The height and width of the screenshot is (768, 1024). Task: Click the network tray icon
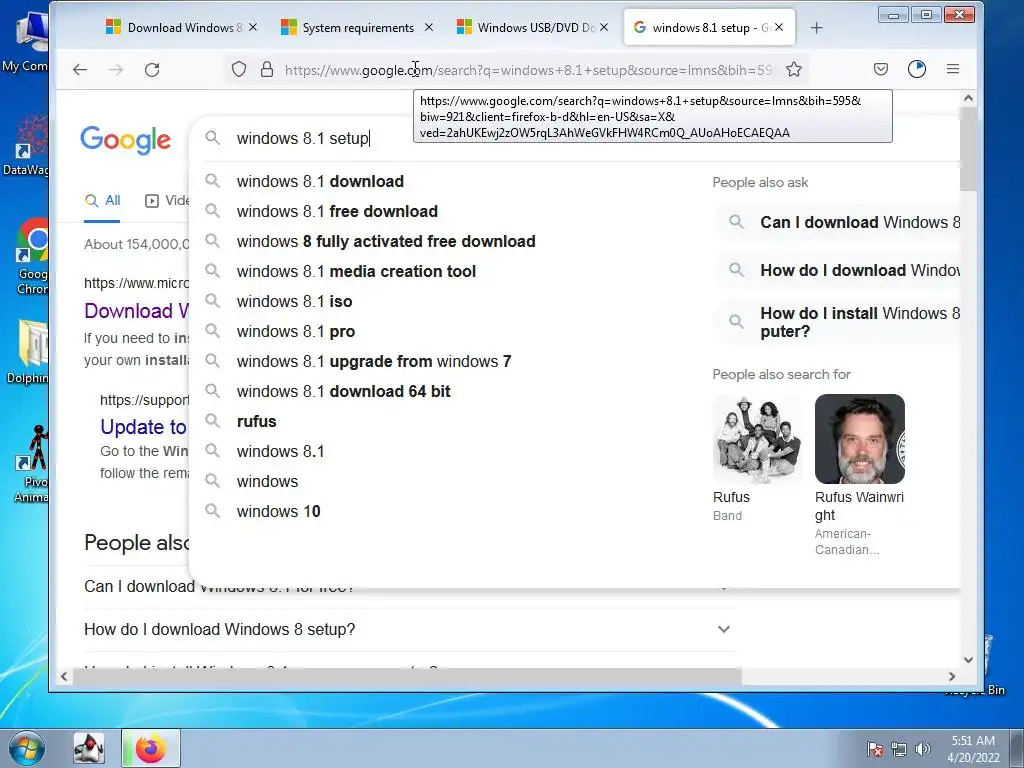[899, 749]
